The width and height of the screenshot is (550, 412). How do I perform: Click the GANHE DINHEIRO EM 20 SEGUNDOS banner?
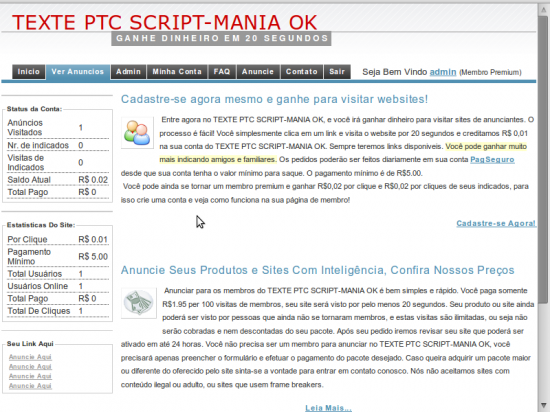tap(221, 39)
